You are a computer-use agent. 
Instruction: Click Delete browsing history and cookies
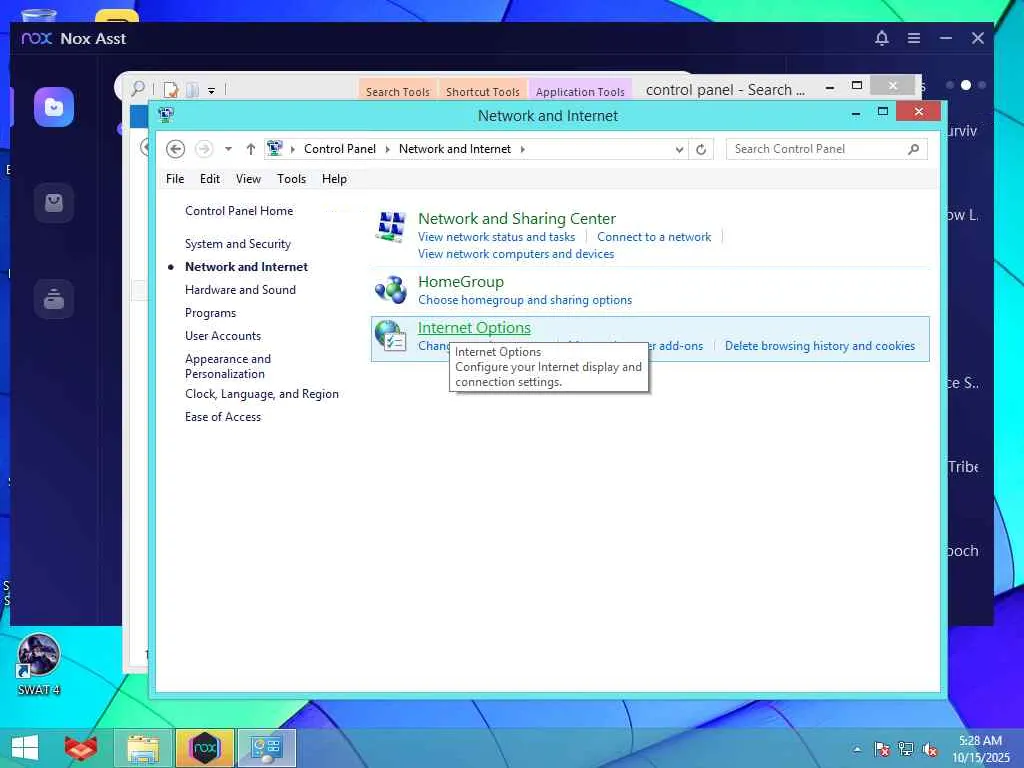pyautogui.click(x=820, y=345)
